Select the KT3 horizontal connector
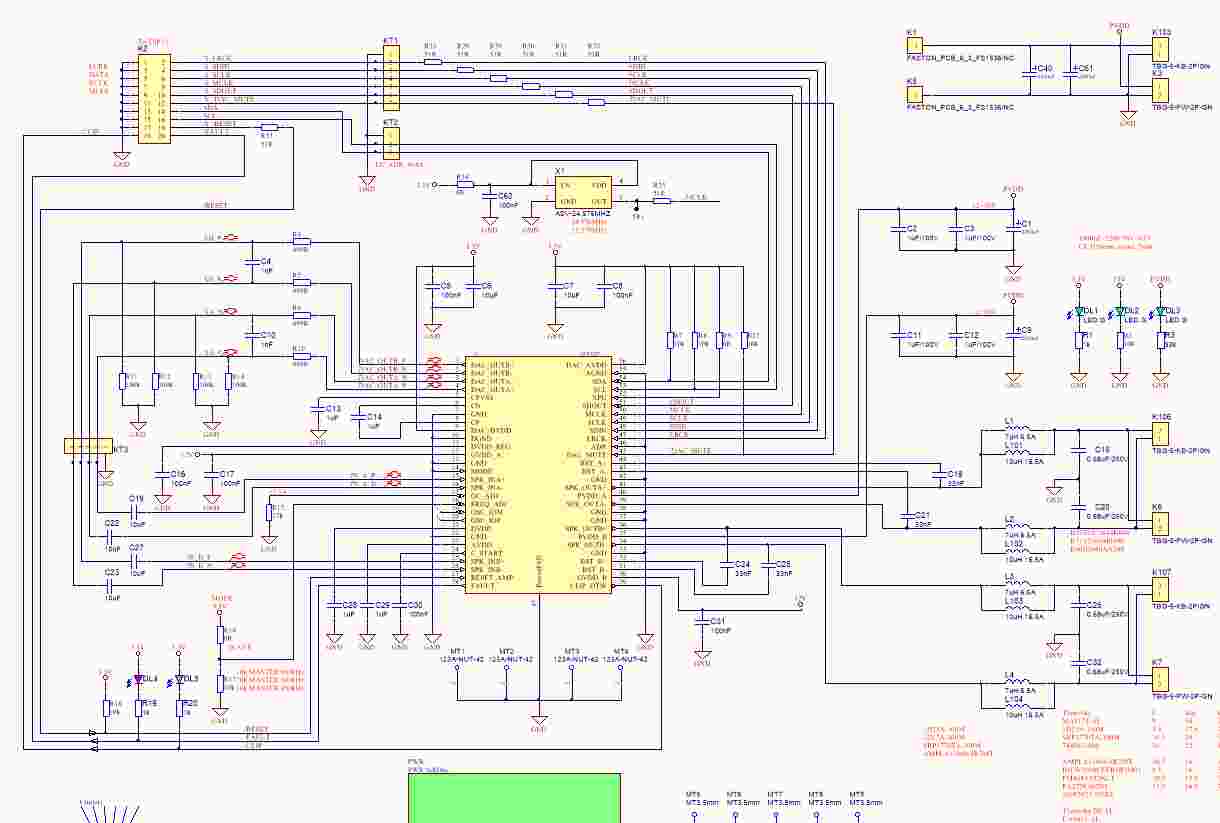The width and height of the screenshot is (1220, 823). coord(90,446)
